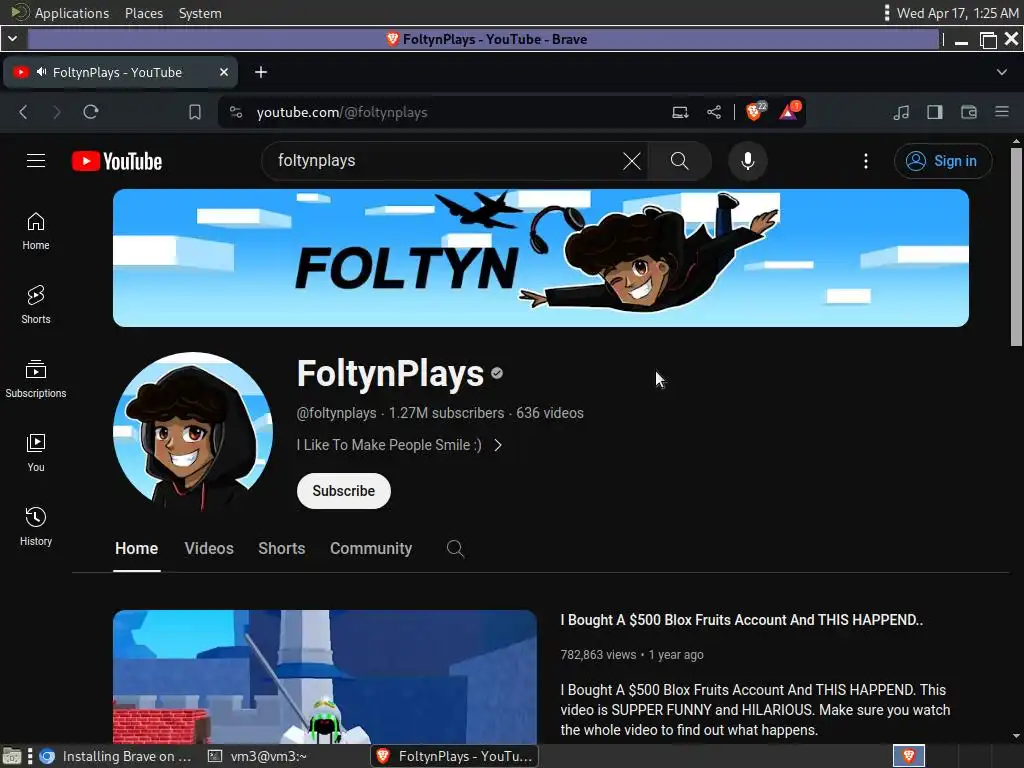The width and height of the screenshot is (1024, 768).
Task: Start voice search with microphone
Action: (x=748, y=161)
